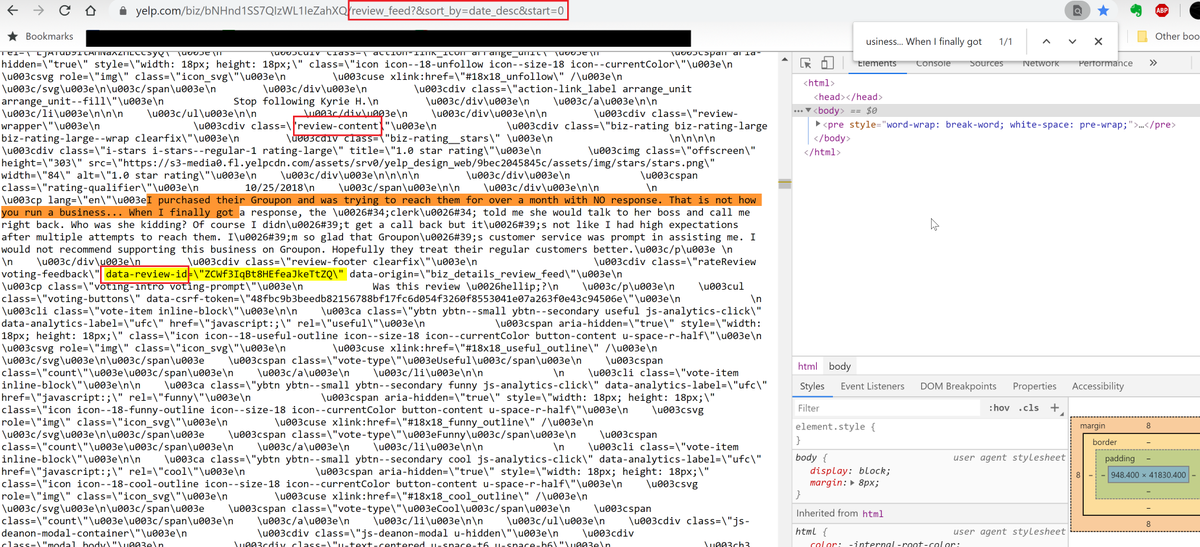Click the review-content class text

click(x=338, y=127)
